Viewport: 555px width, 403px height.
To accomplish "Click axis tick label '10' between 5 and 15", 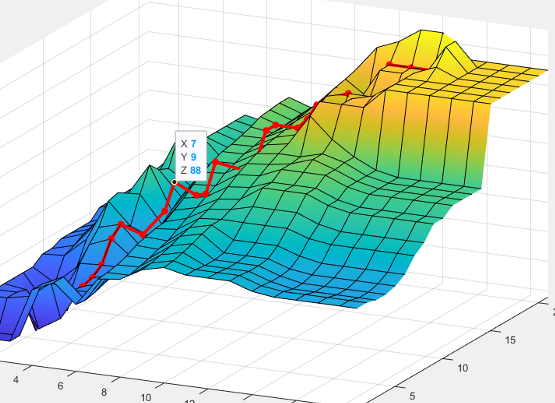I will tap(462, 368).
